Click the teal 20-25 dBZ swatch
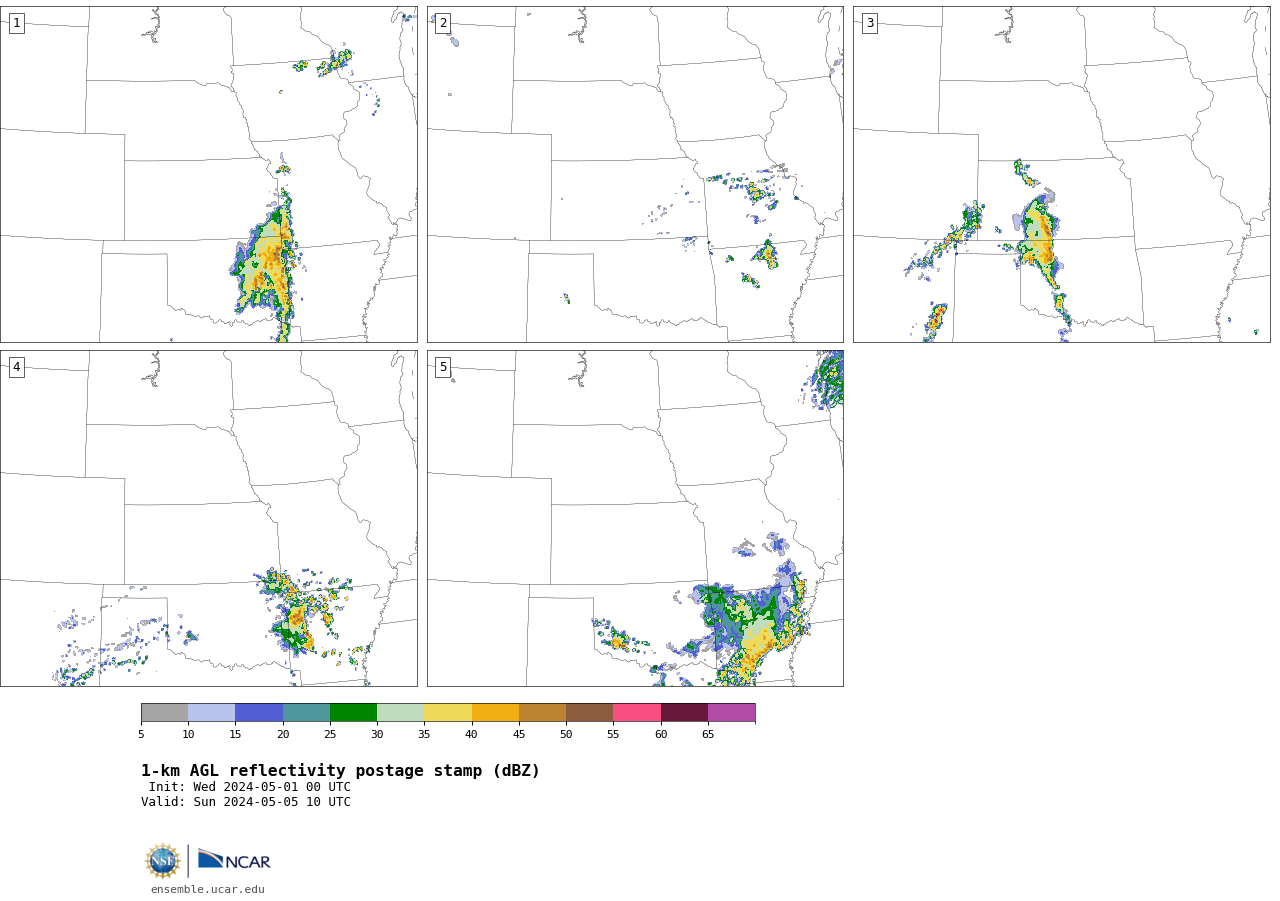 tap(306, 713)
